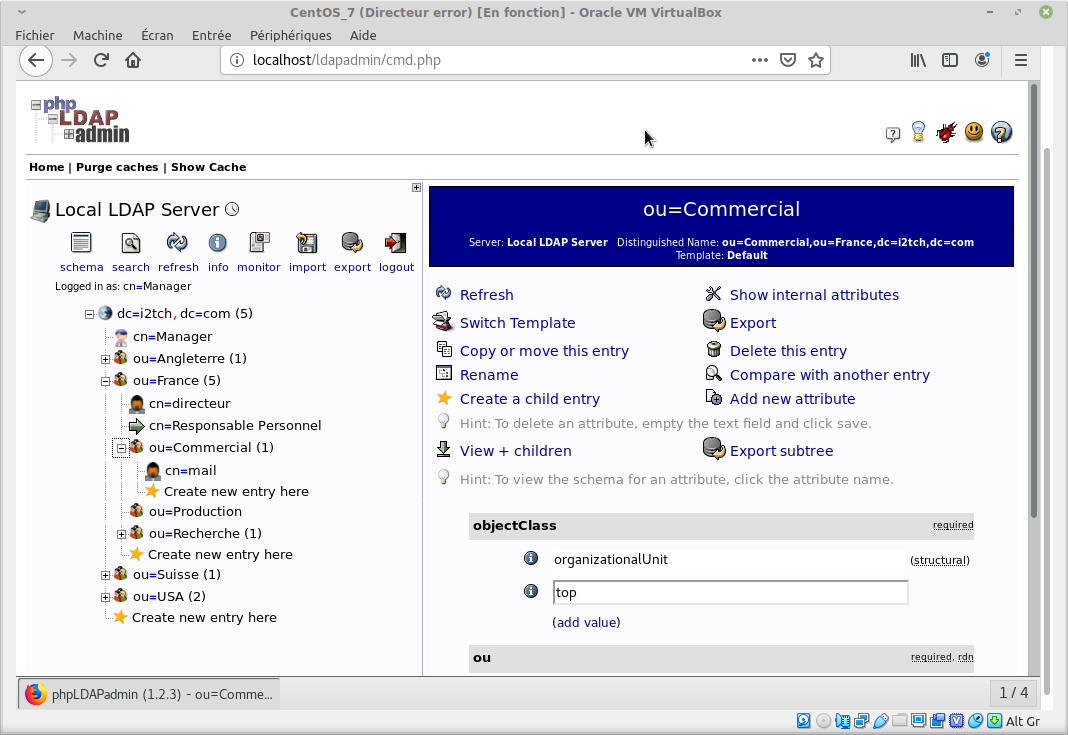Open the import icon
This screenshot has height=735, width=1068.
(307, 243)
